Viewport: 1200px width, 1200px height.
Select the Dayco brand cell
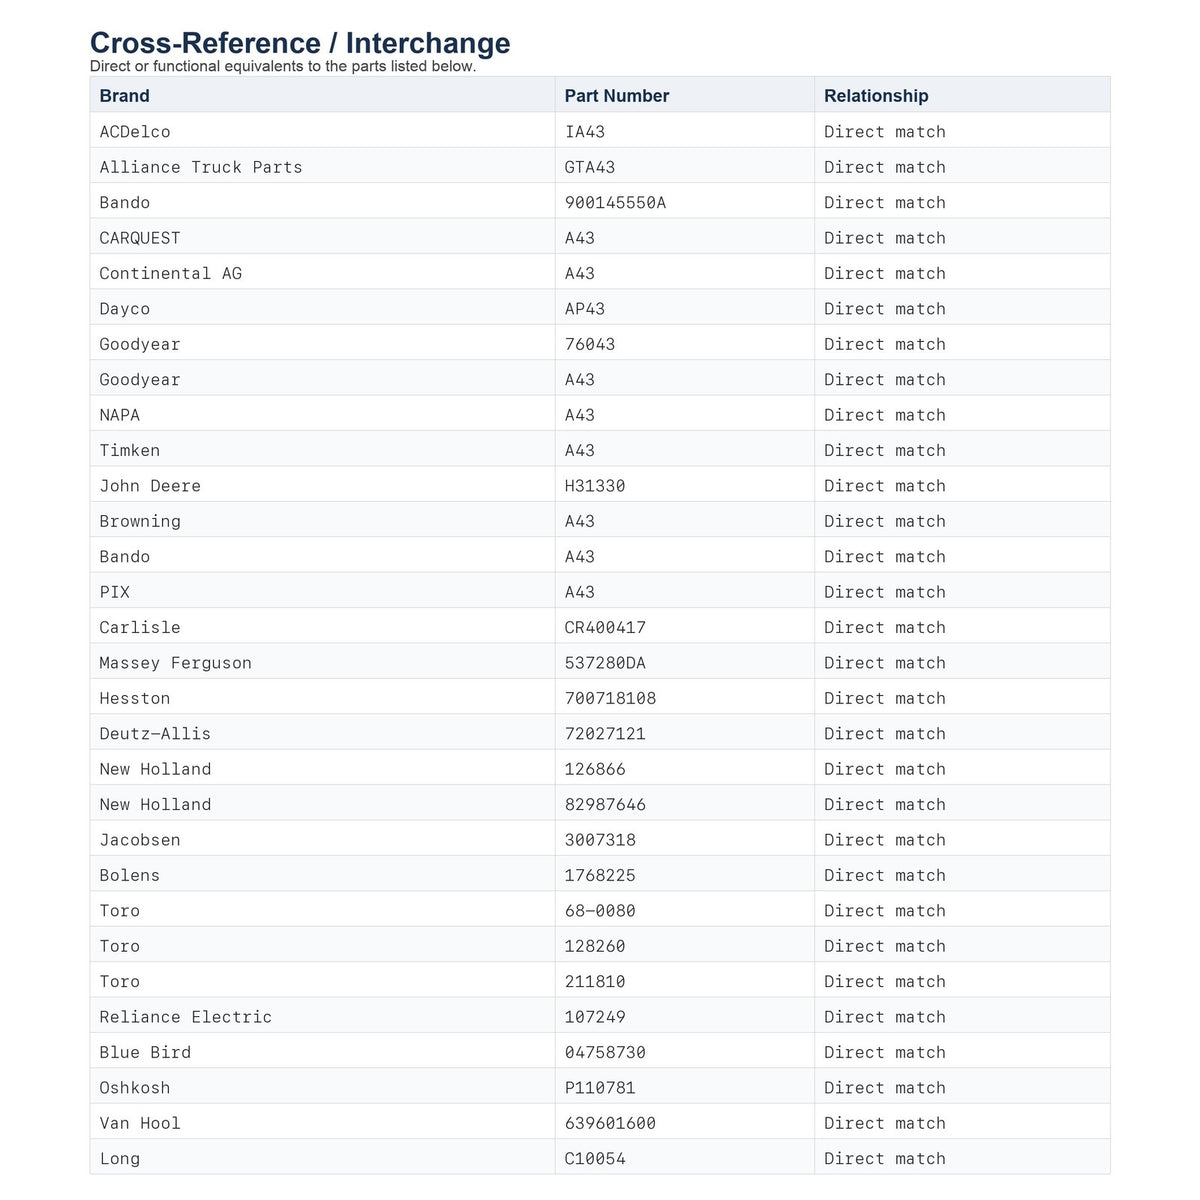[322, 308]
